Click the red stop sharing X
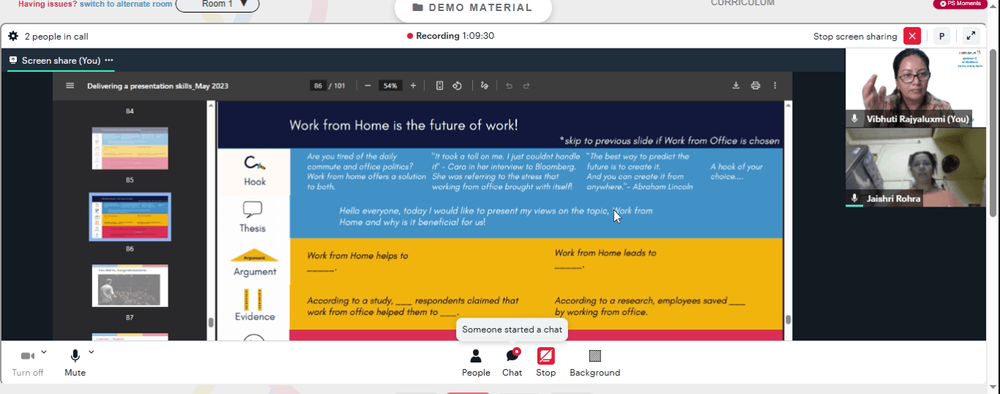 (x=913, y=36)
